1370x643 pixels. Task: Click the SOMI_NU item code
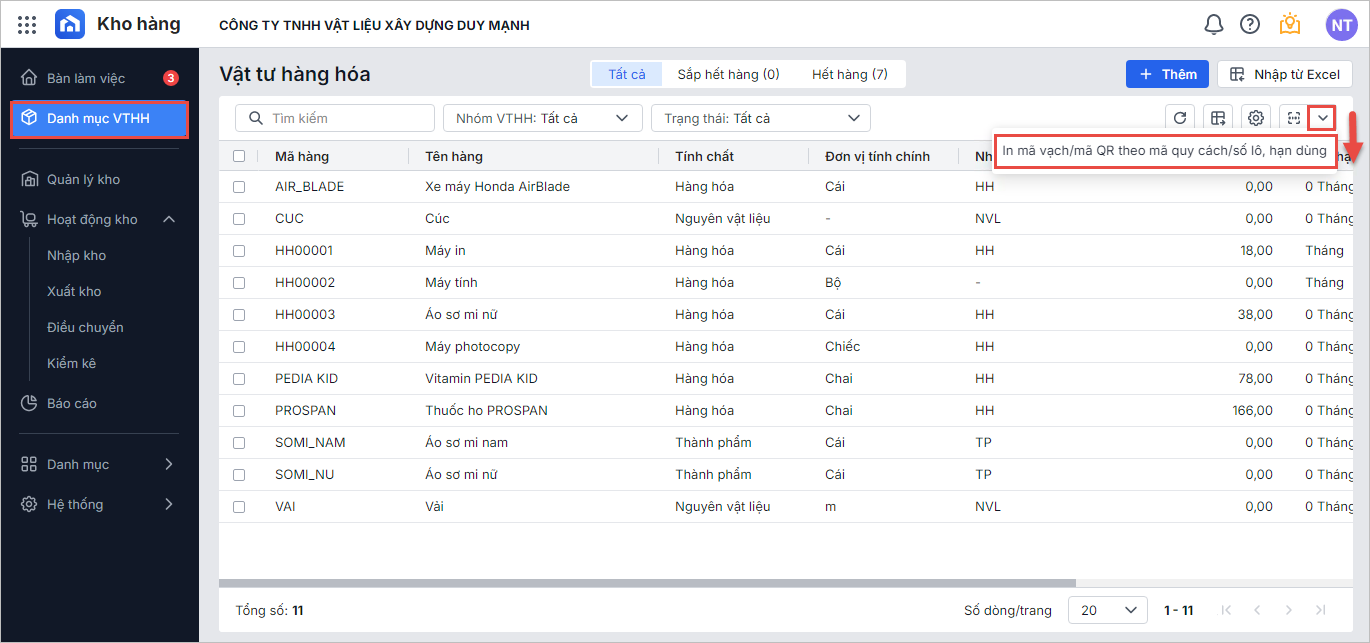(x=305, y=475)
